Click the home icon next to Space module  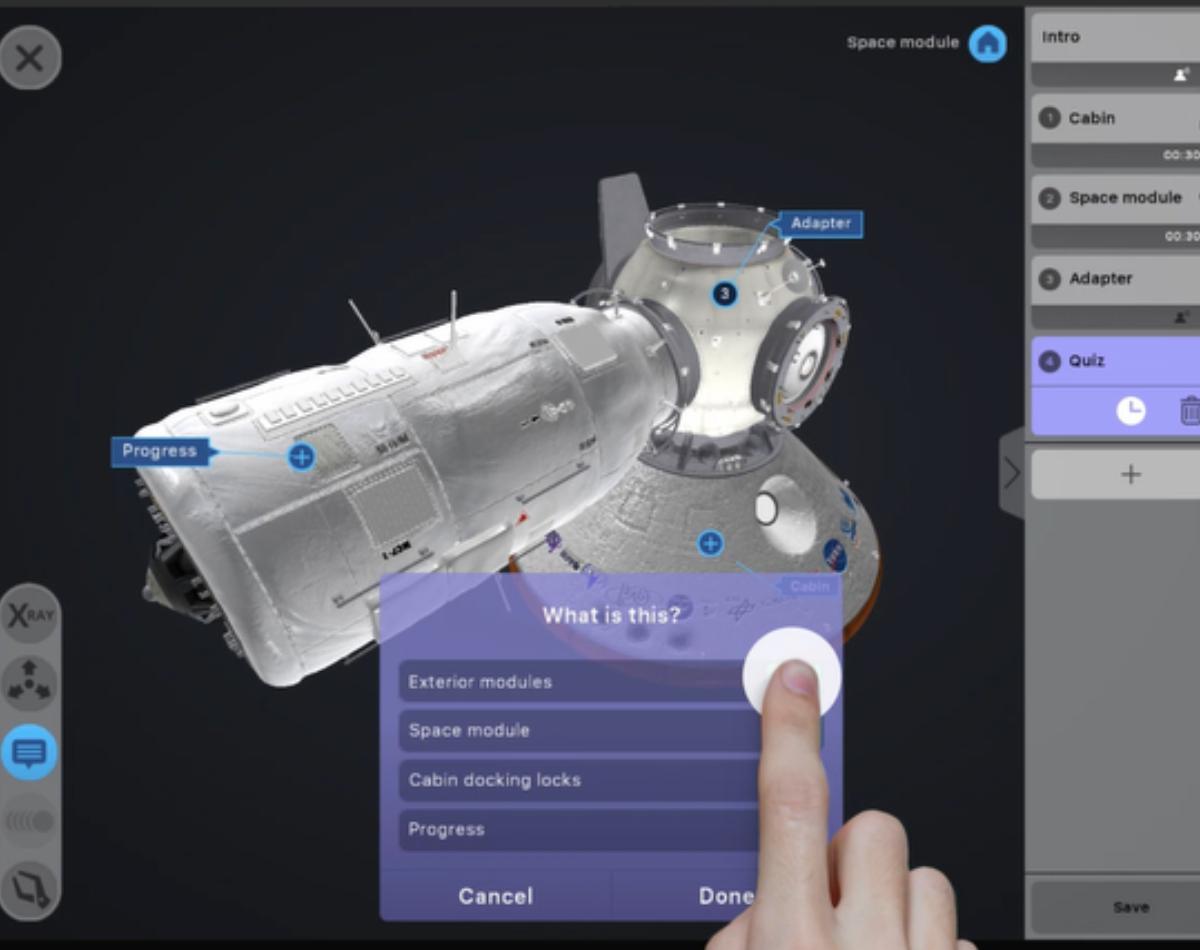[x=987, y=43]
